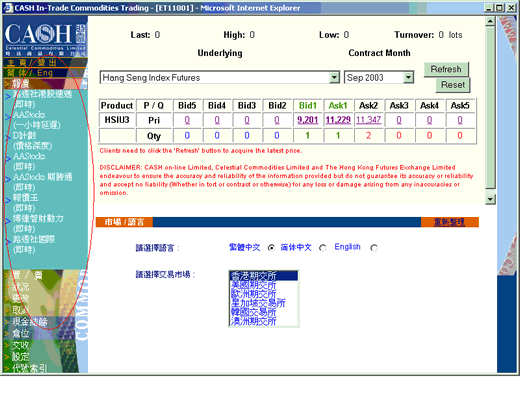The image size is (520, 406).
Task: Click the 主頁 link in the sidebar
Action: tap(17, 63)
